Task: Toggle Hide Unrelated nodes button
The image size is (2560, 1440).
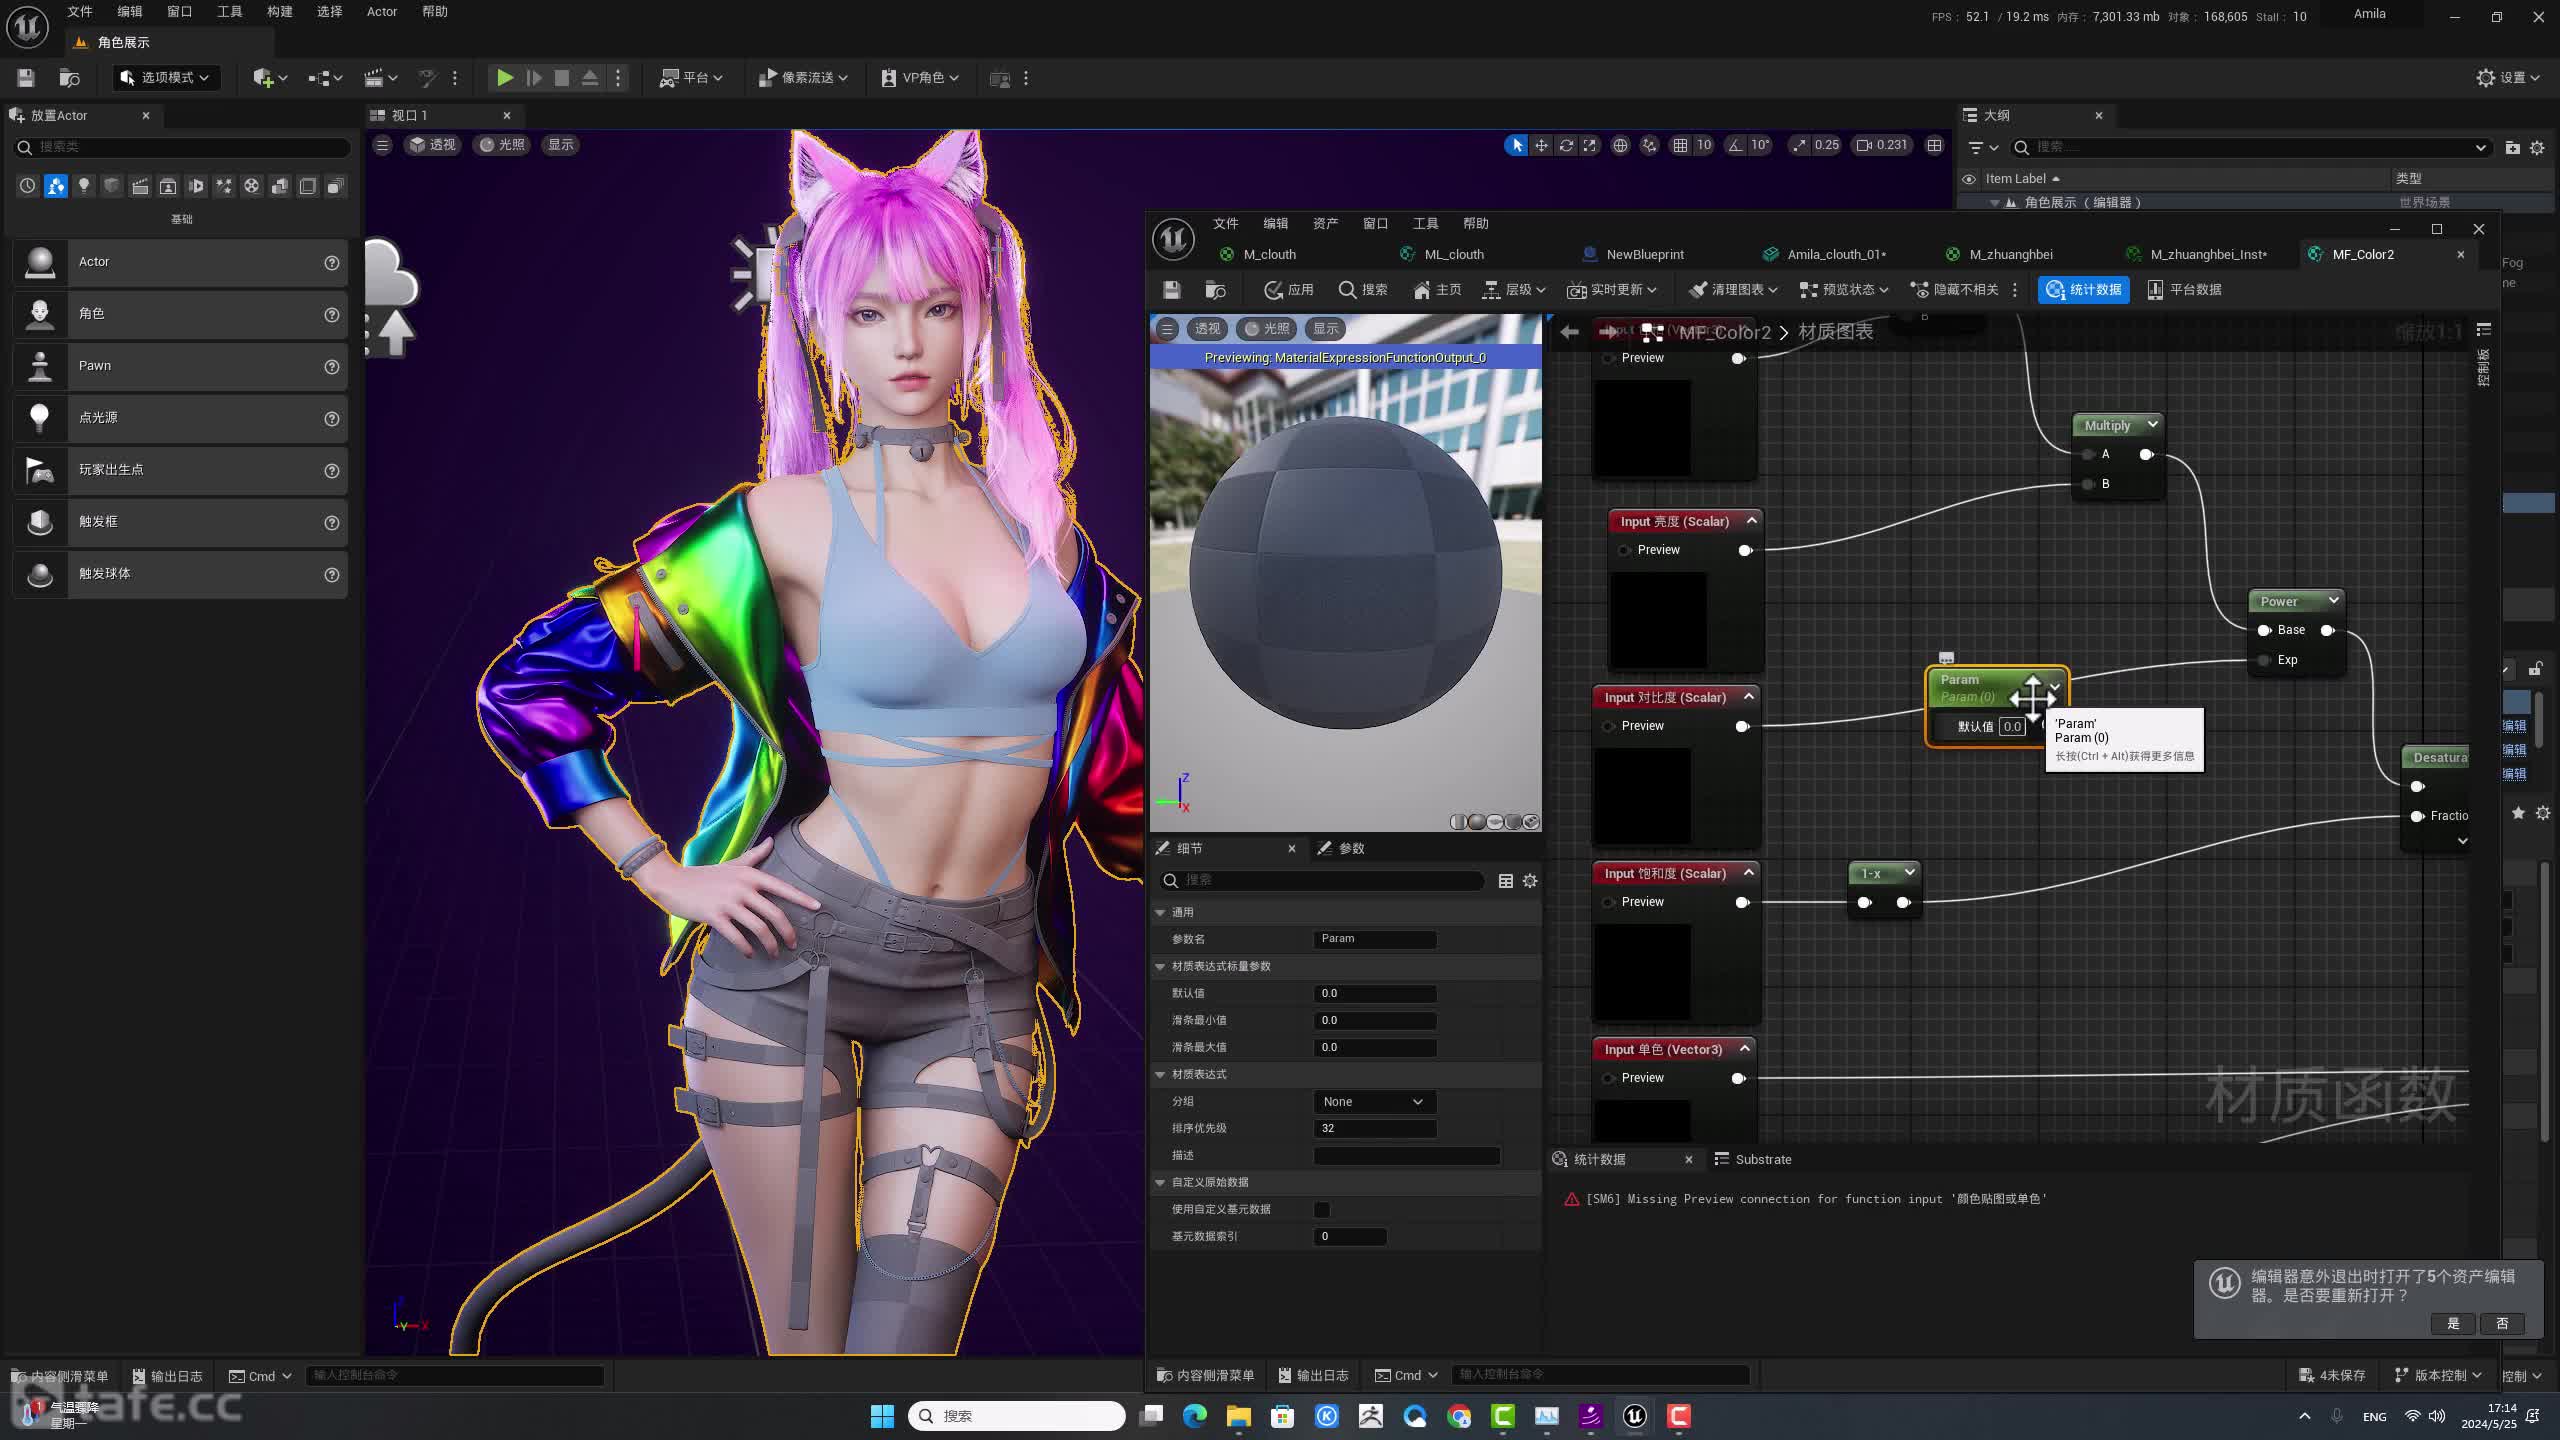Action: coord(1954,290)
